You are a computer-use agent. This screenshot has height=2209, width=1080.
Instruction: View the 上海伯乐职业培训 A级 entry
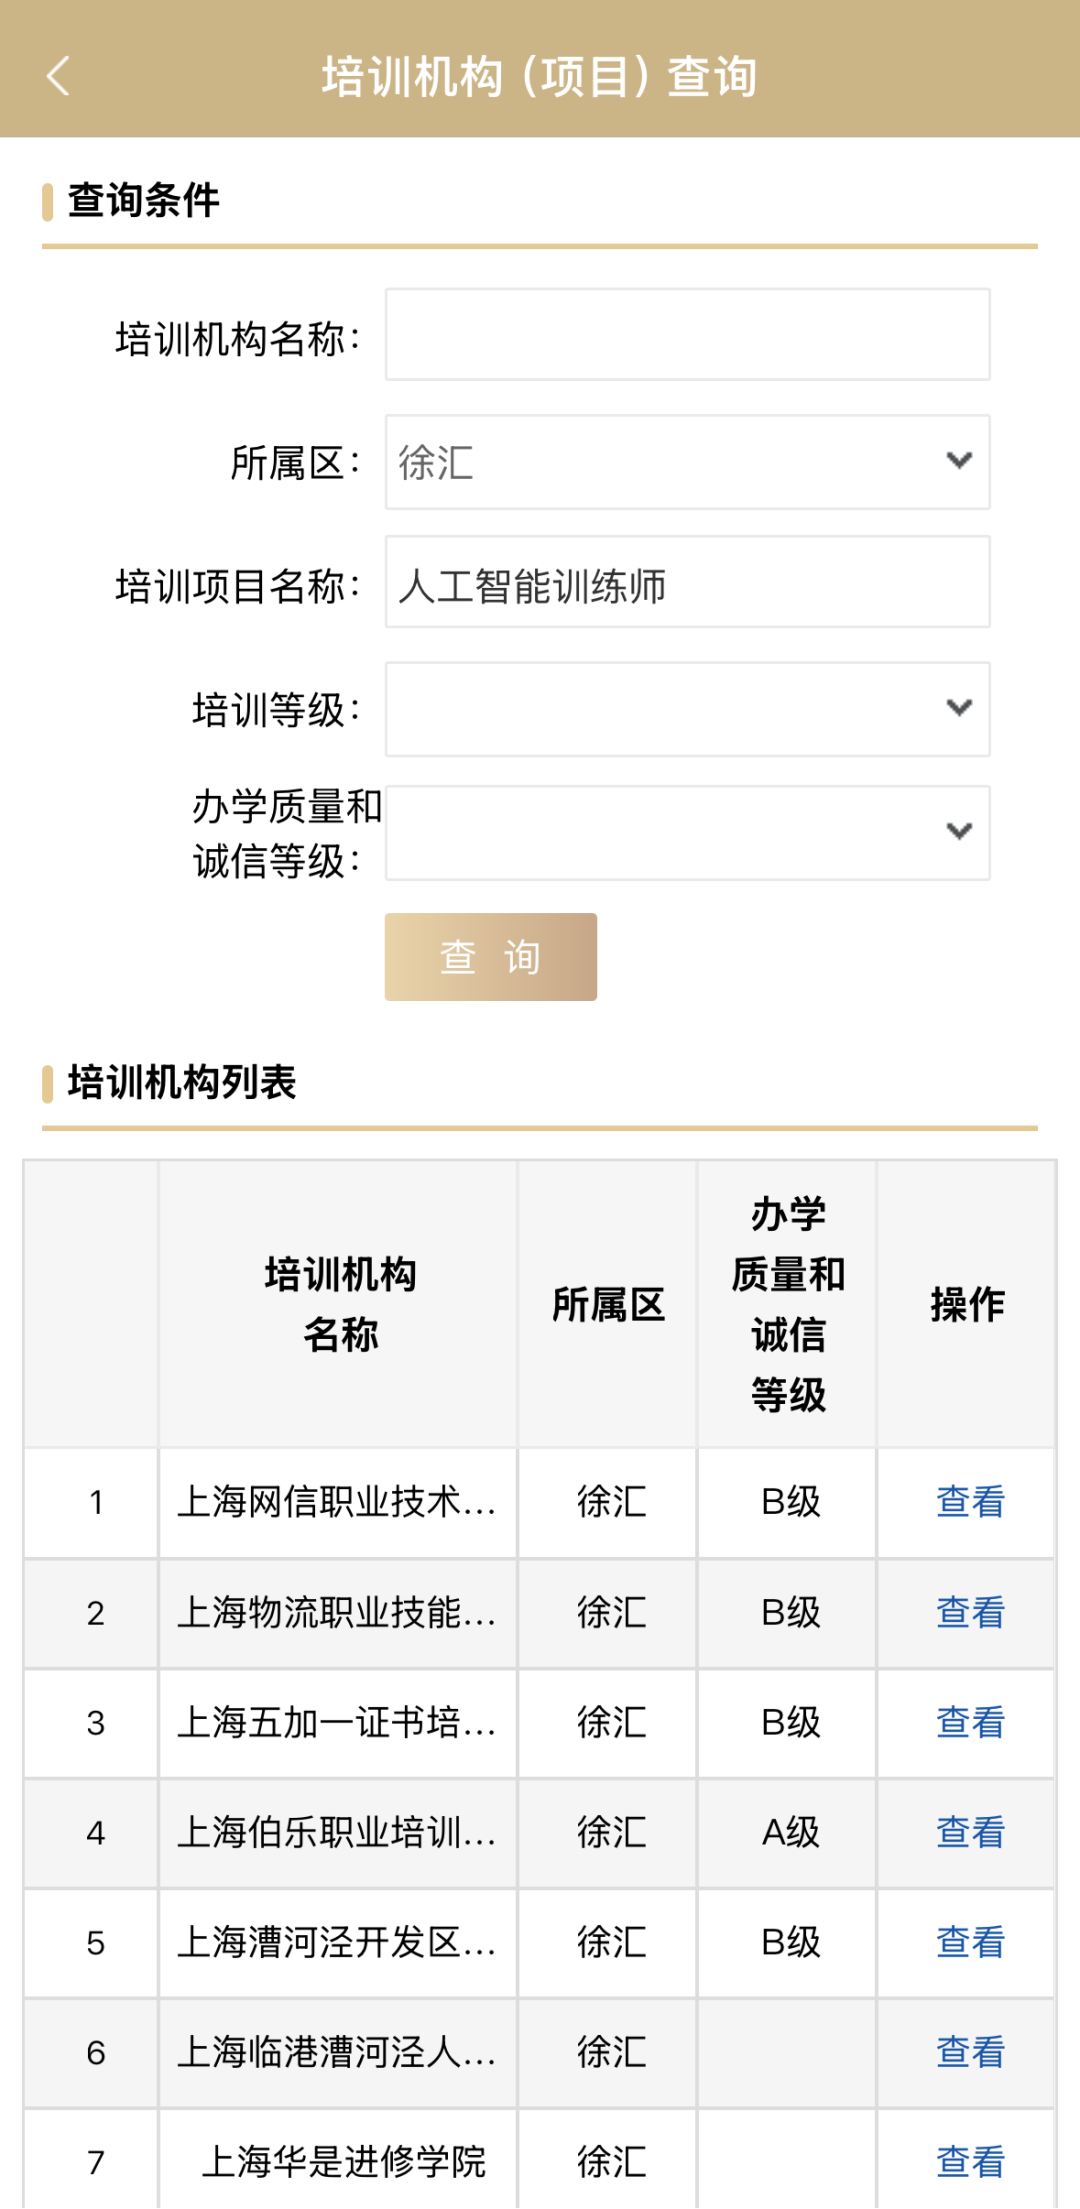pos(970,1833)
